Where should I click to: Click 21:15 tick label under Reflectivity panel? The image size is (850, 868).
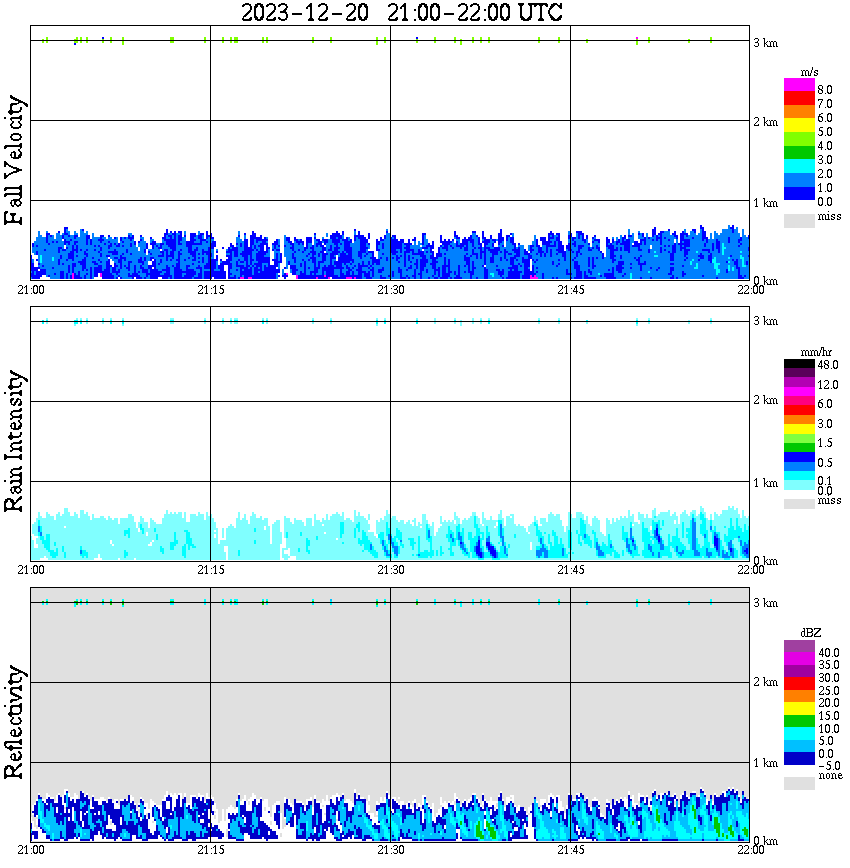211,850
